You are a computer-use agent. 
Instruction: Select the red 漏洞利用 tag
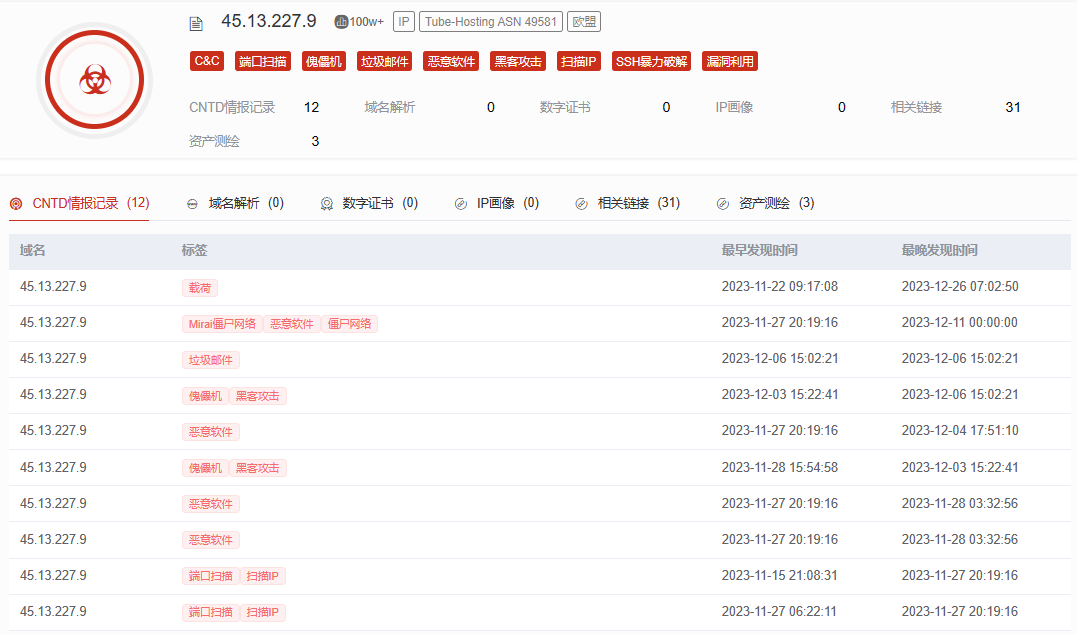tap(730, 61)
